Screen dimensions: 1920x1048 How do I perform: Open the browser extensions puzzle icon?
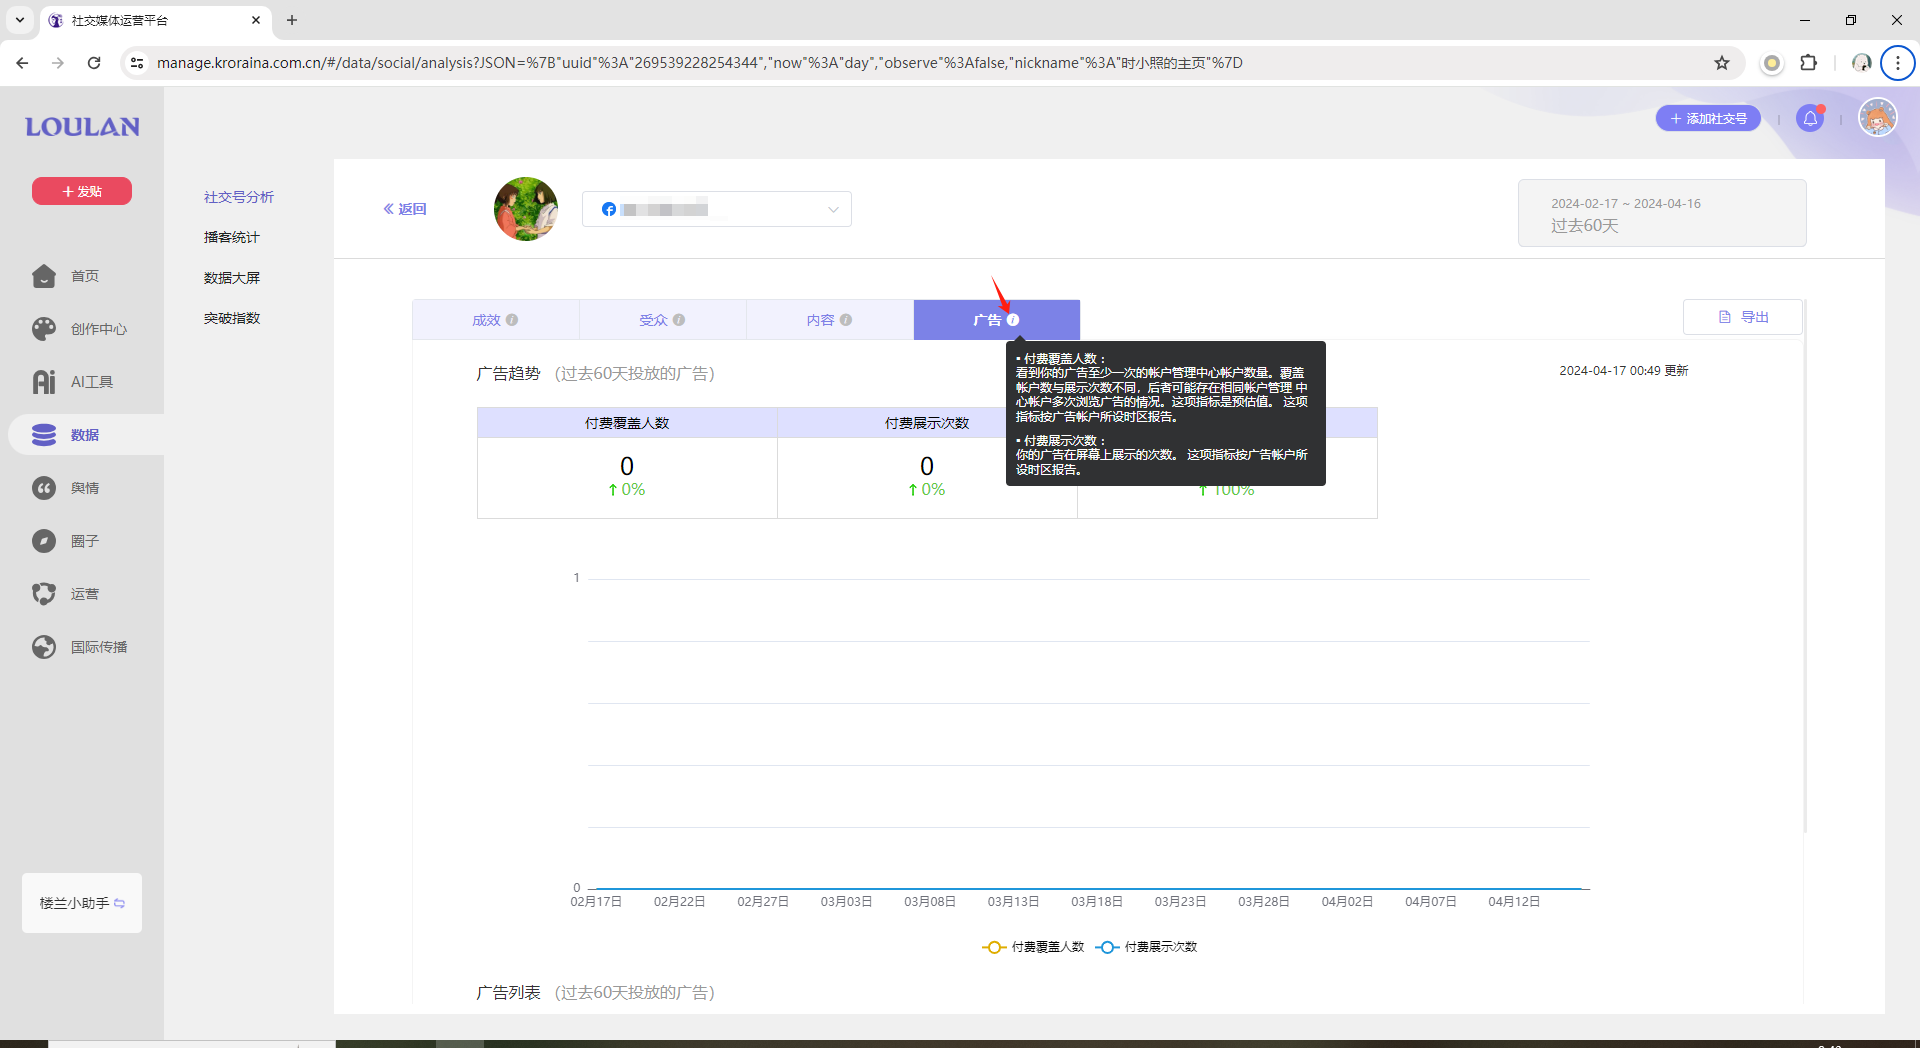click(1808, 63)
